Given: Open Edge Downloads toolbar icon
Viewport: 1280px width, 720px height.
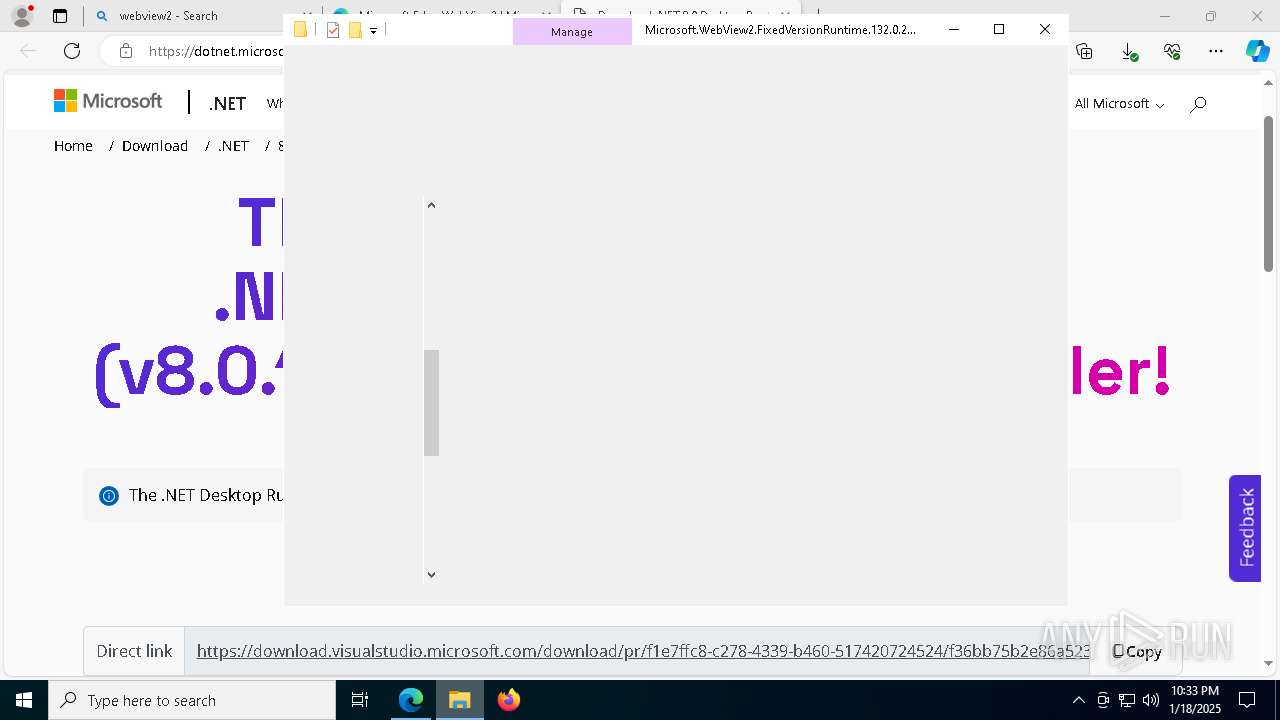Looking at the screenshot, I should (1129, 51).
